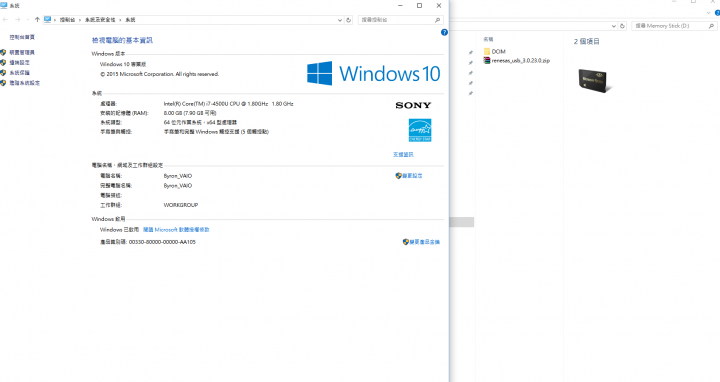Click the forward arrow in System window
This screenshot has width=720, height=382.
click(x=17, y=20)
